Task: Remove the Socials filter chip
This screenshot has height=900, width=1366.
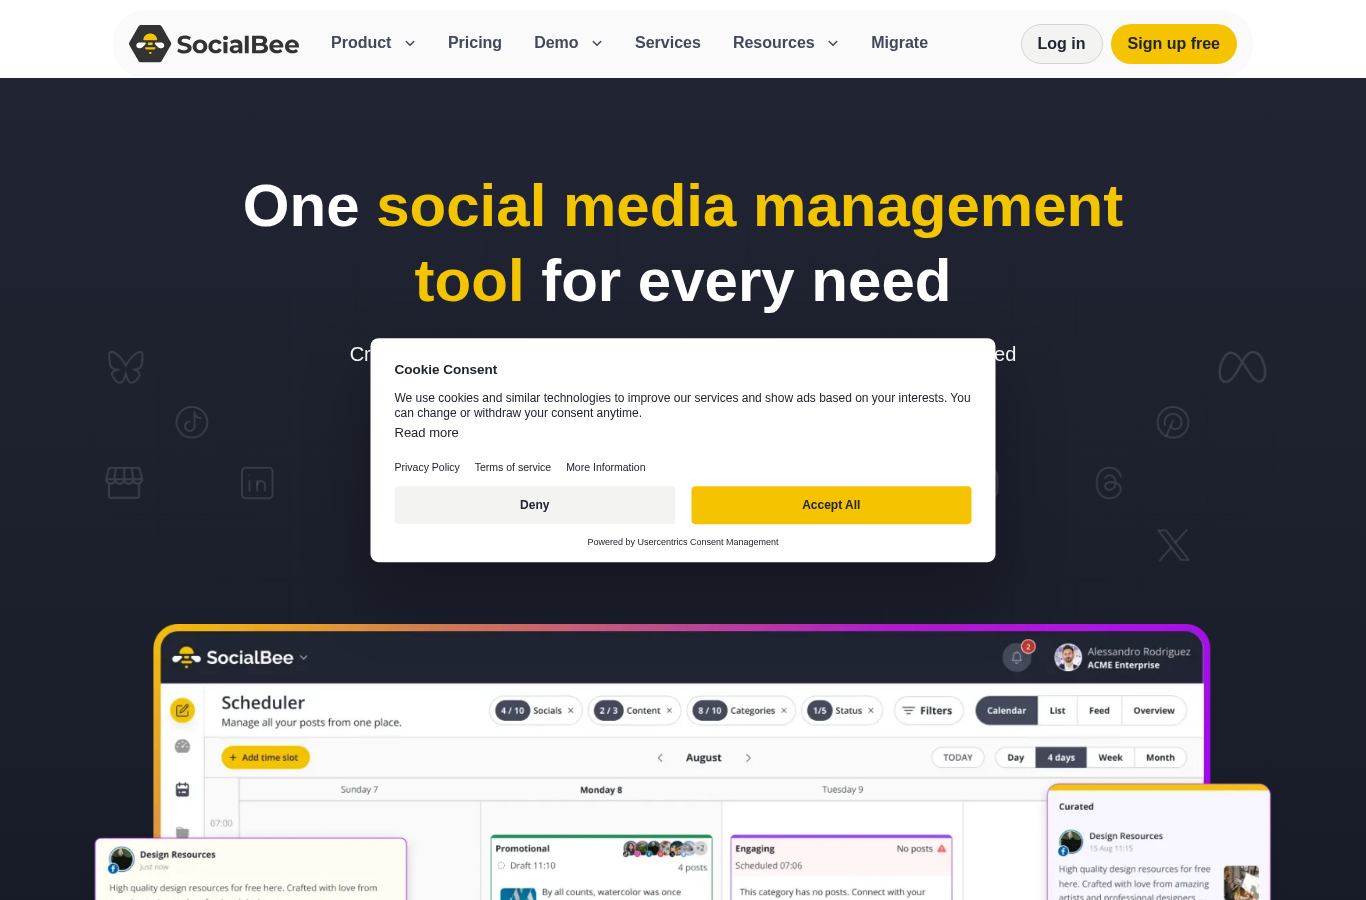Action: click(x=571, y=711)
